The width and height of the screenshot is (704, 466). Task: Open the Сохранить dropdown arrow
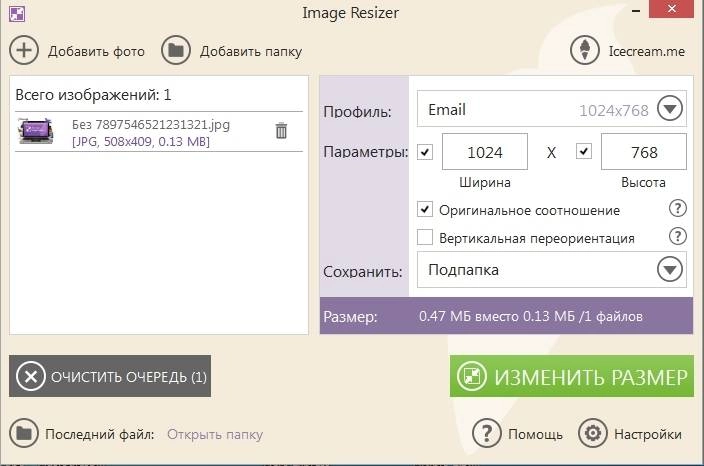(670, 269)
